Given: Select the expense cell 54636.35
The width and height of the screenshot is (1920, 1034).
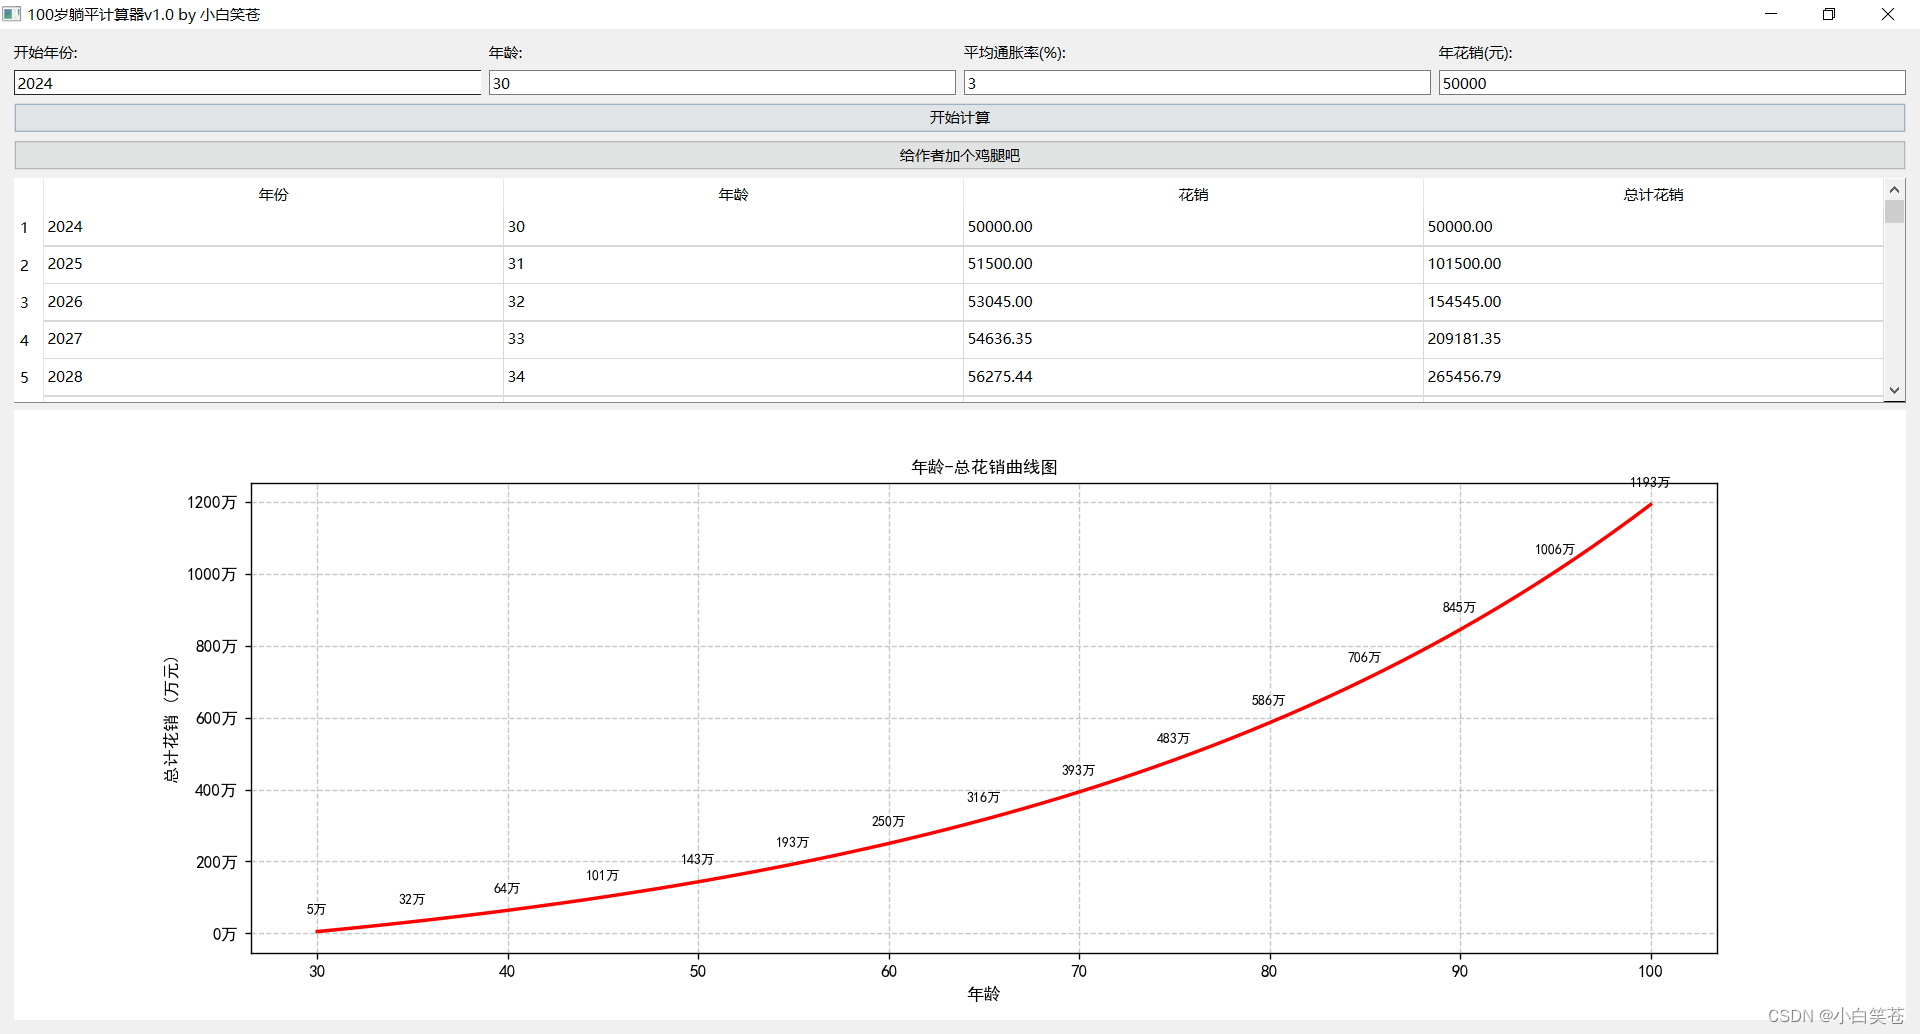Looking at the screenshot, I should pyautogui.click(x=1193, y=339).
